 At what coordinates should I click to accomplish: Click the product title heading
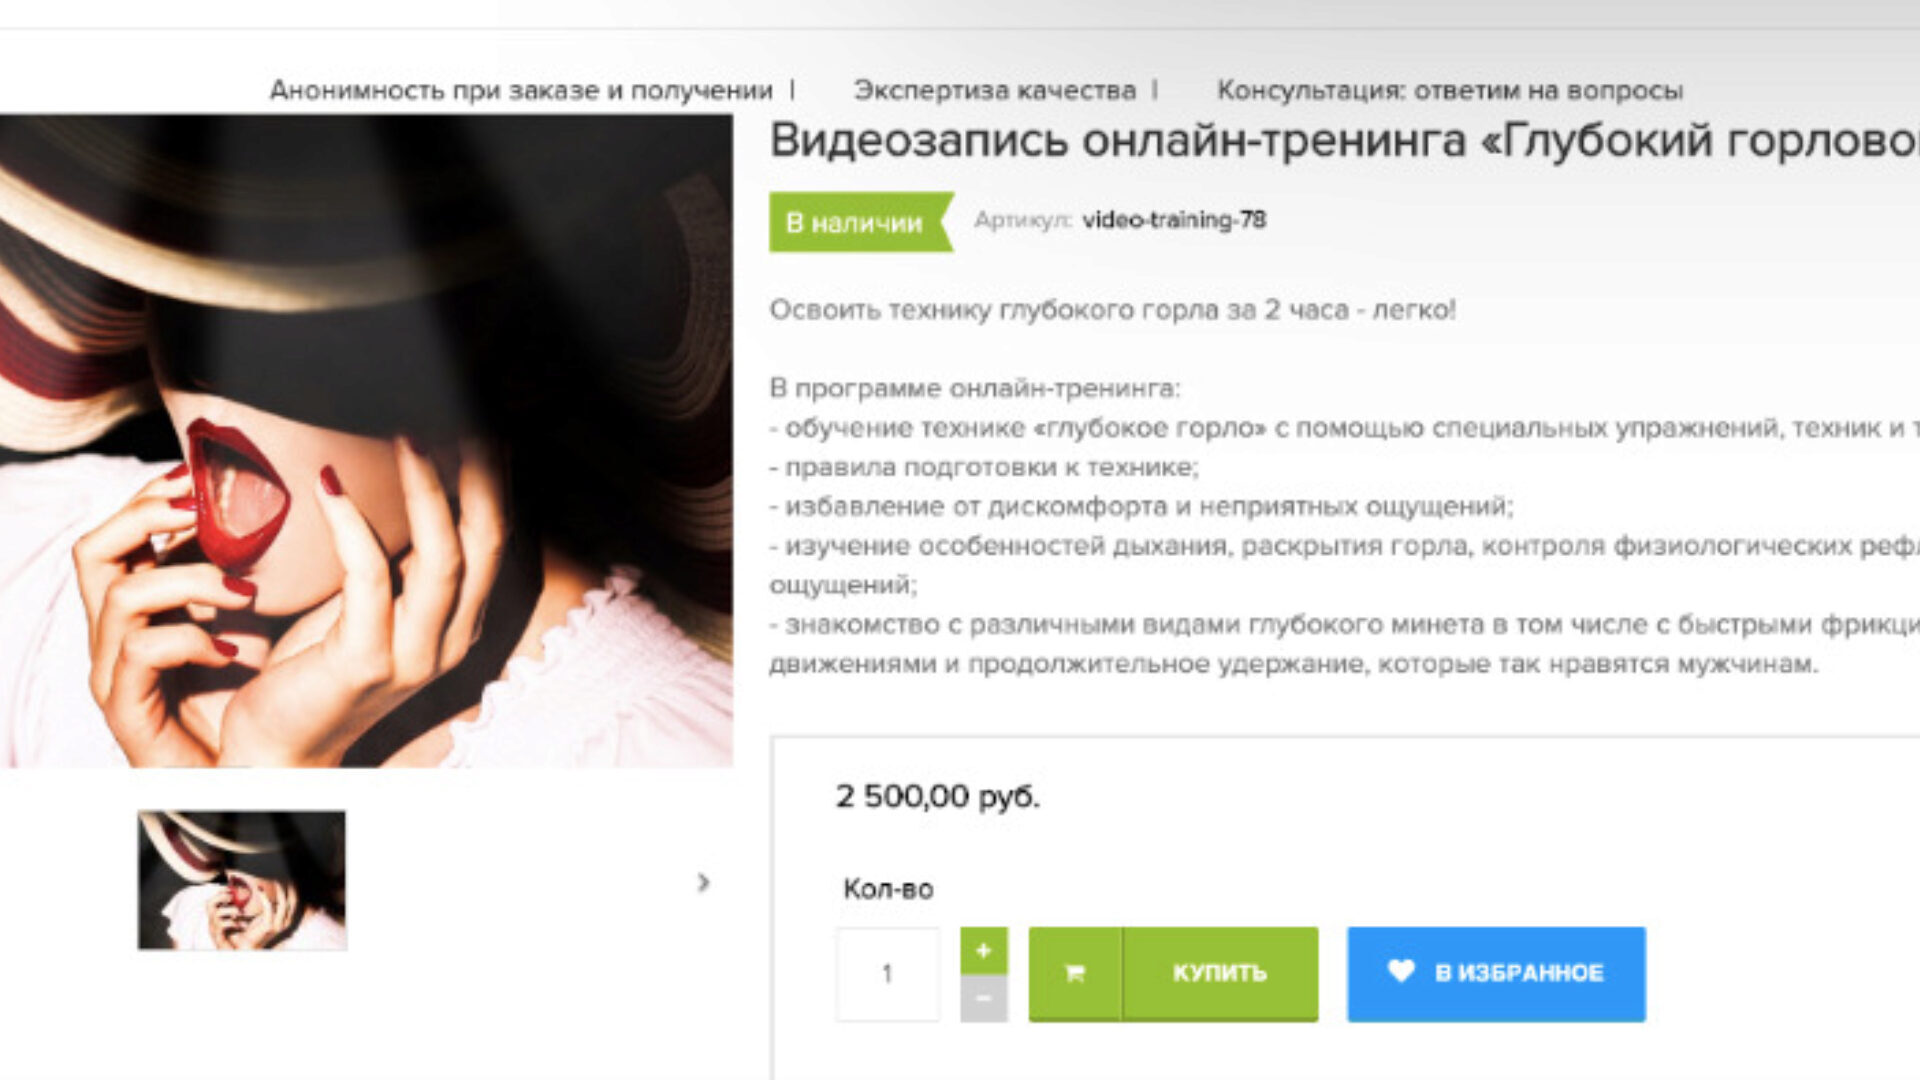tap(1344, 141)
